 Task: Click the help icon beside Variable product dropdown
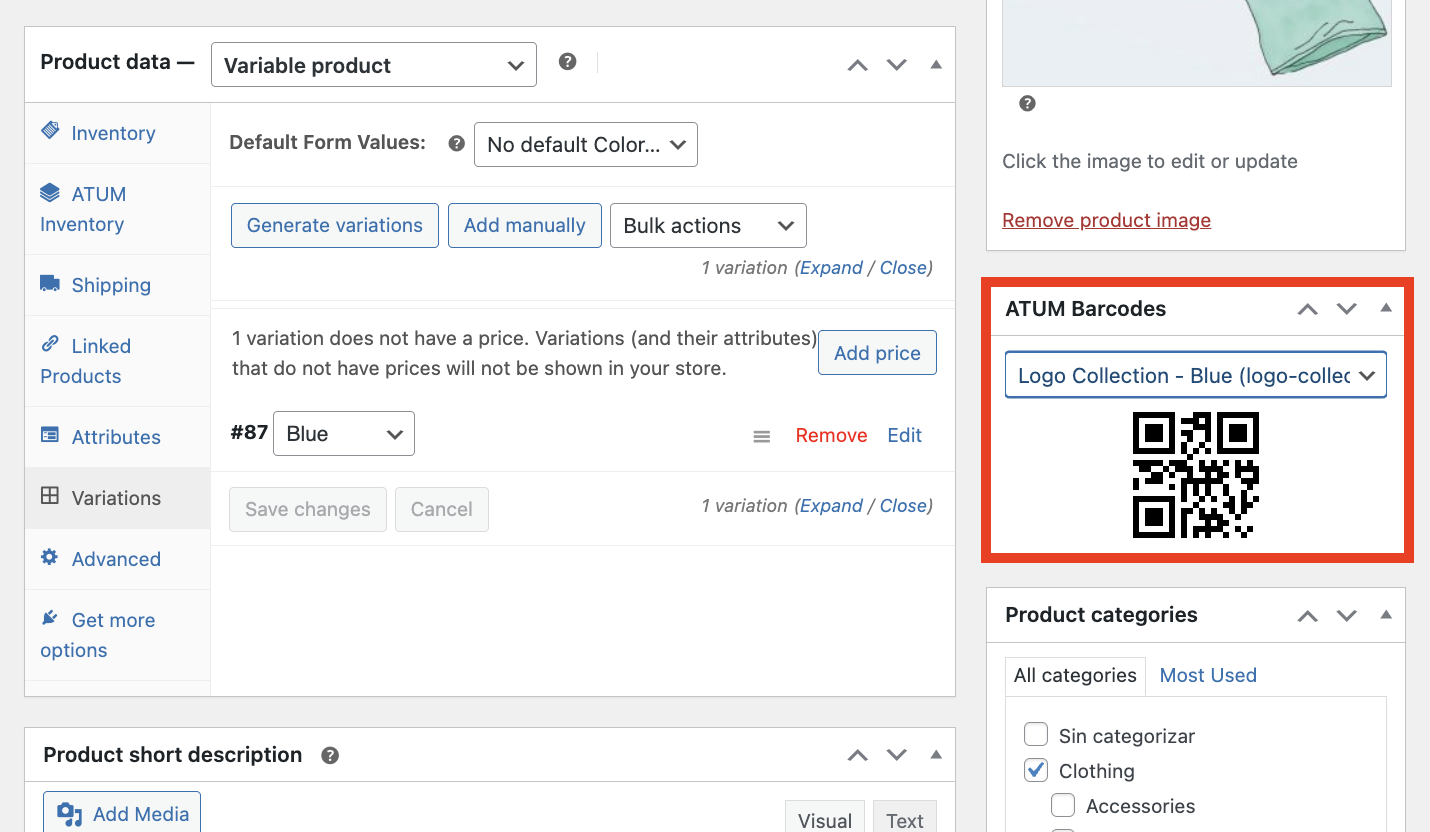(567, 62)
